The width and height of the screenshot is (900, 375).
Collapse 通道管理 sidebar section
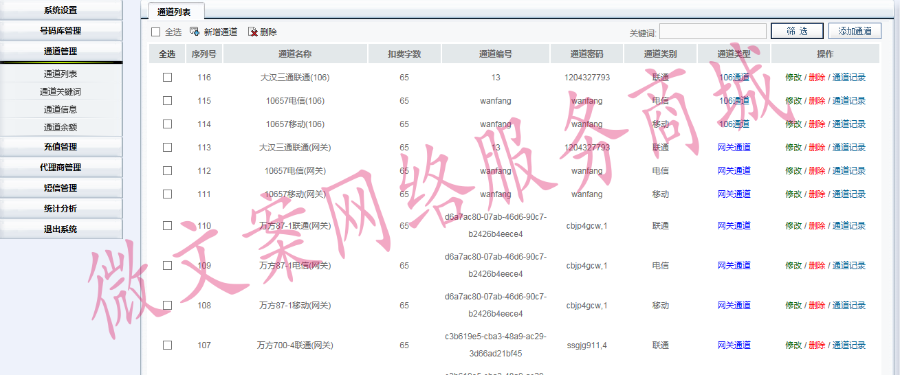61,51
